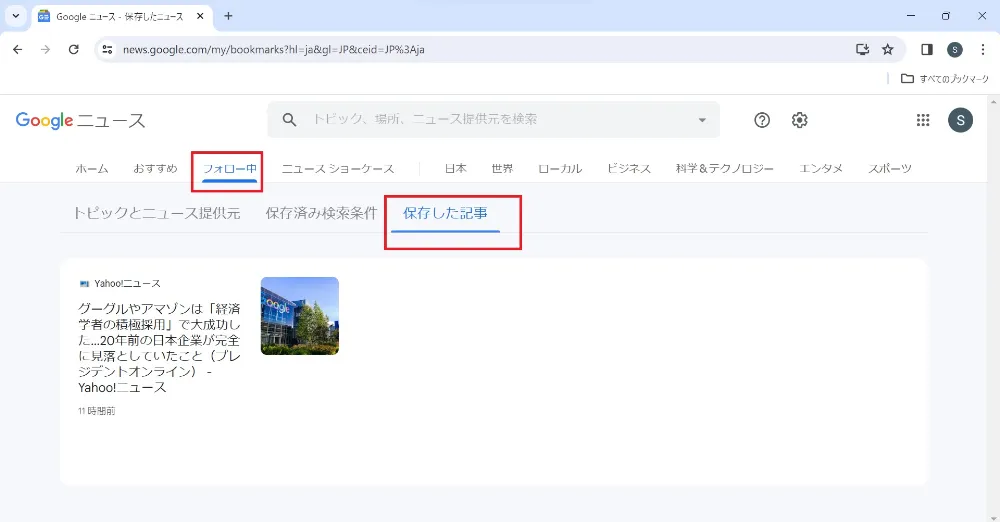
Task: Open すべてのブックマーク folder
Action: click(x=945, y=78)
